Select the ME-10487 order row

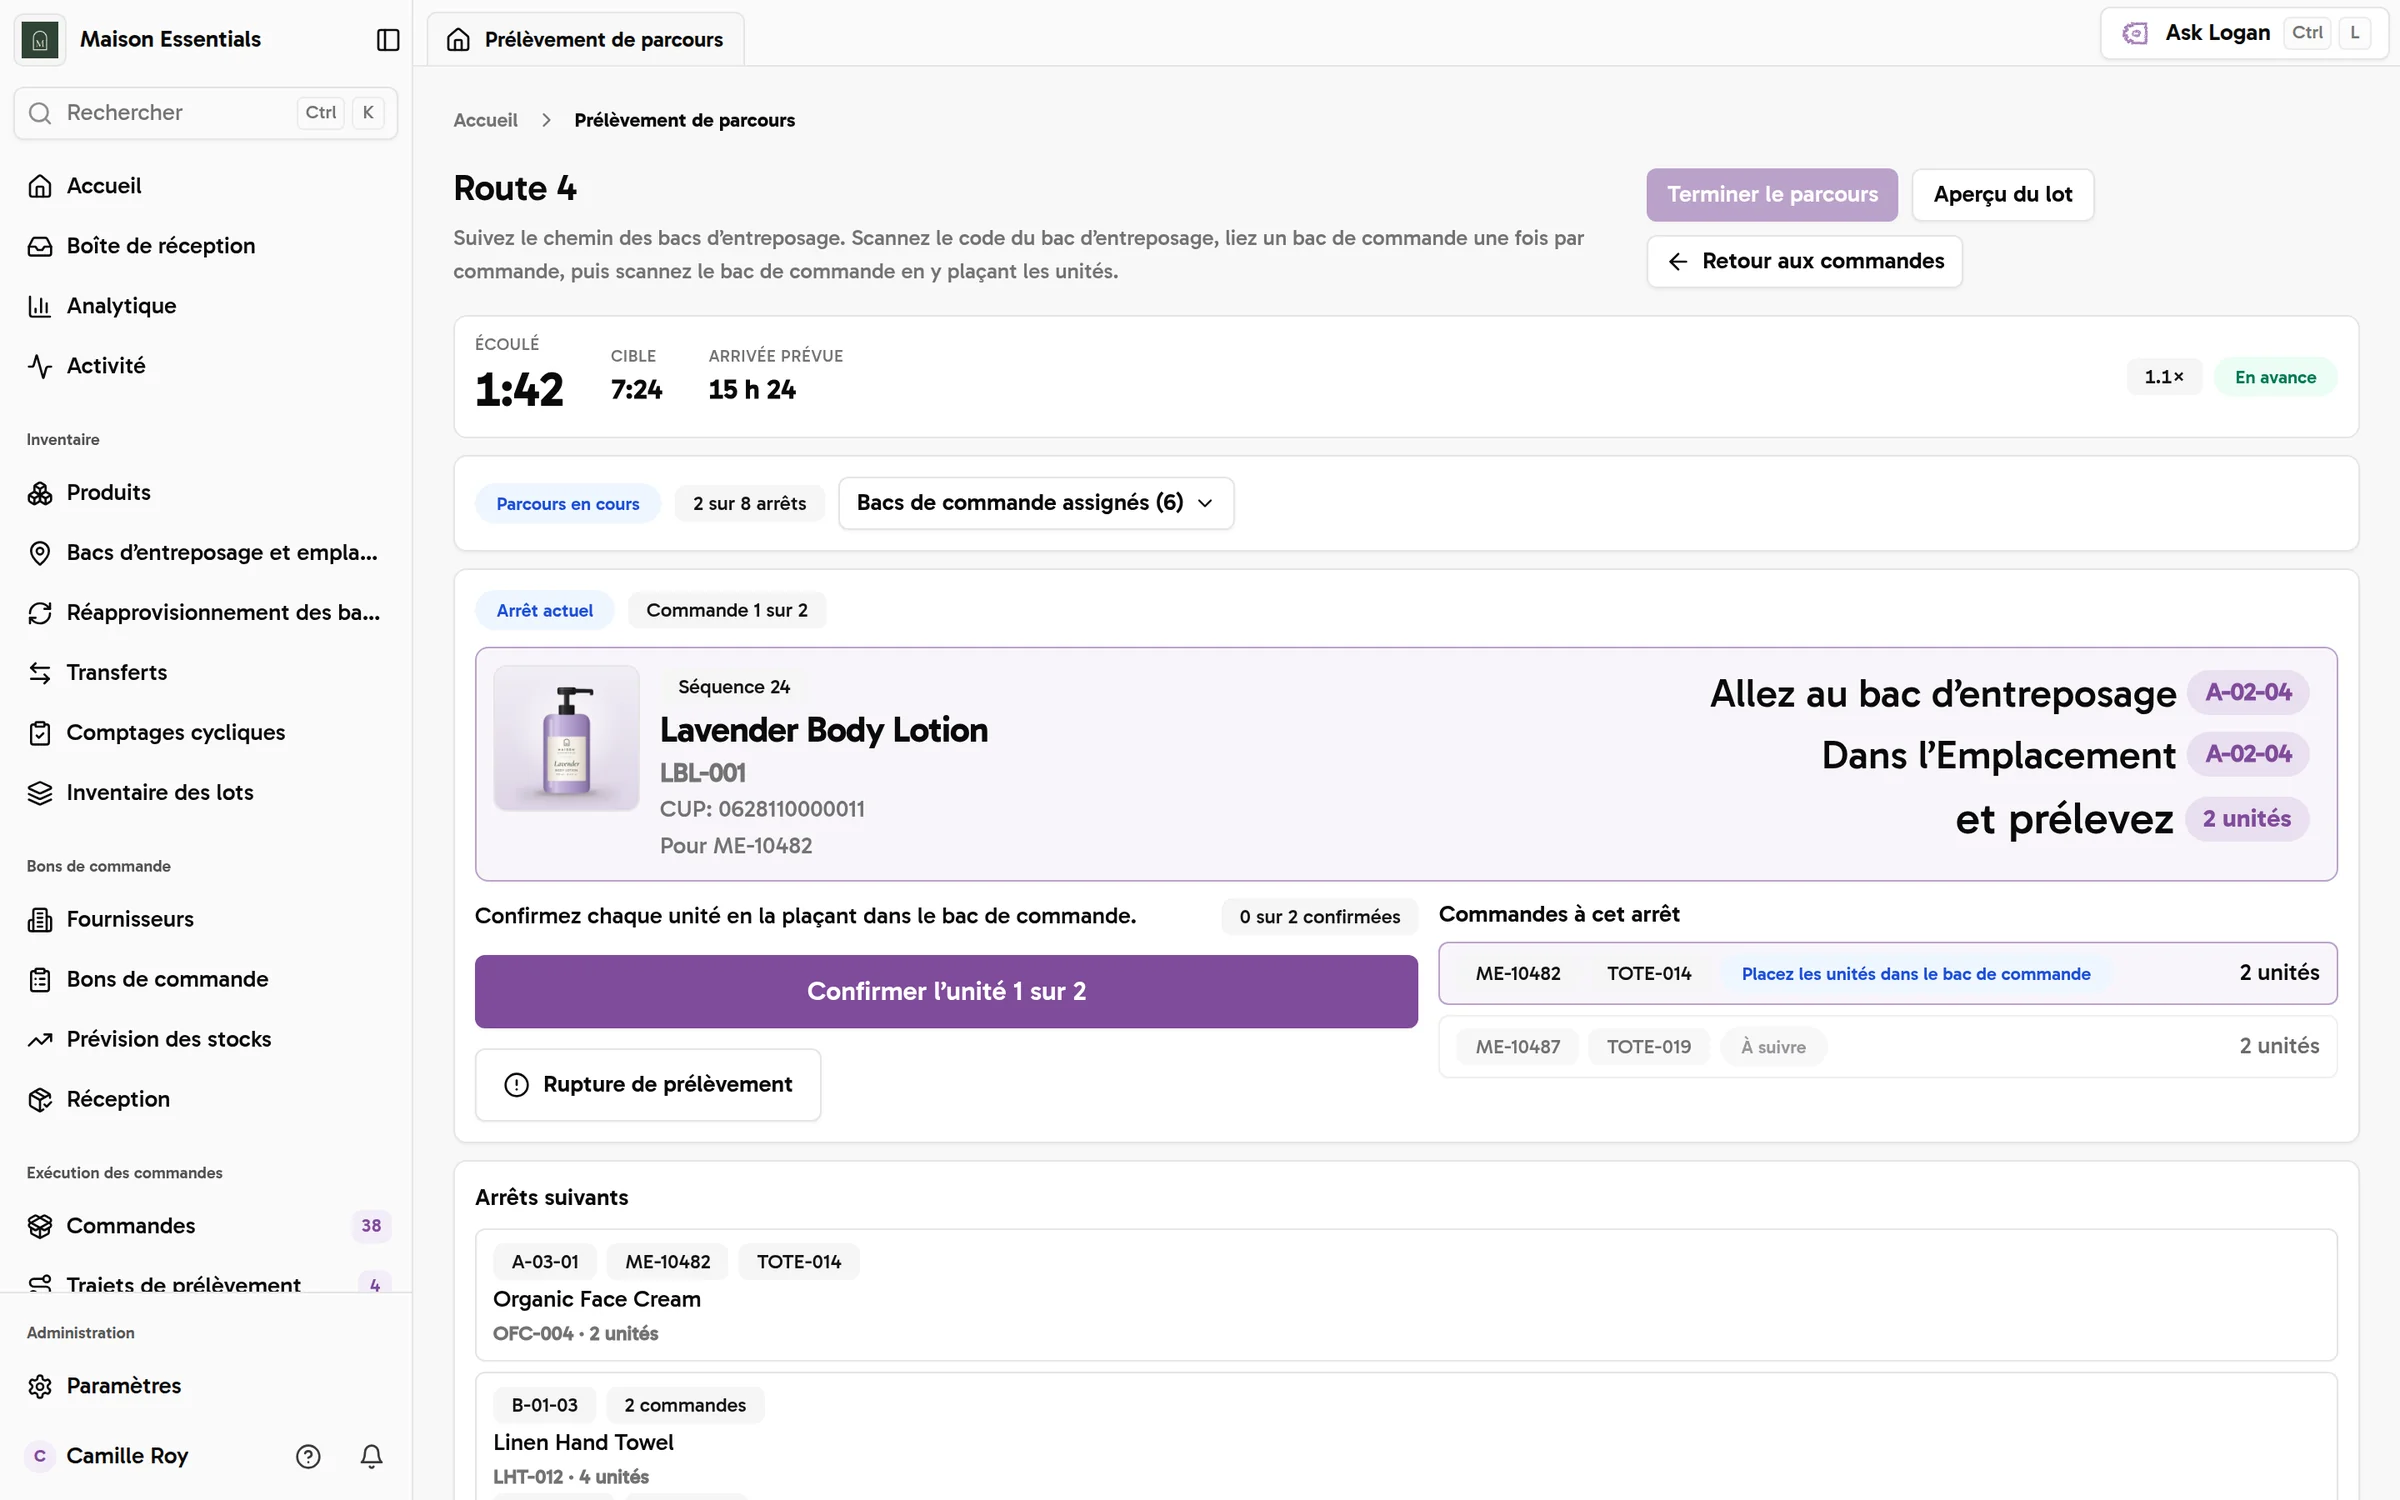click(x=1887, y=1047)
